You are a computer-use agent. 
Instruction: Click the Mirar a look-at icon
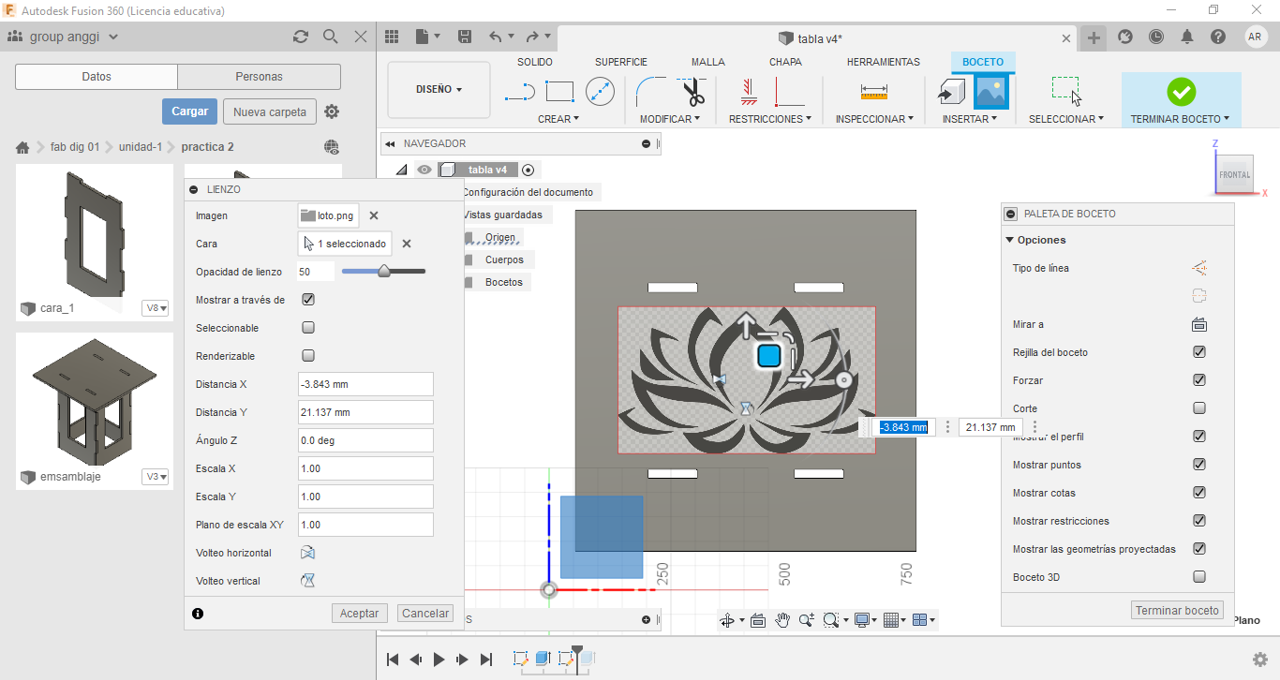click(x=1199, y=324)
